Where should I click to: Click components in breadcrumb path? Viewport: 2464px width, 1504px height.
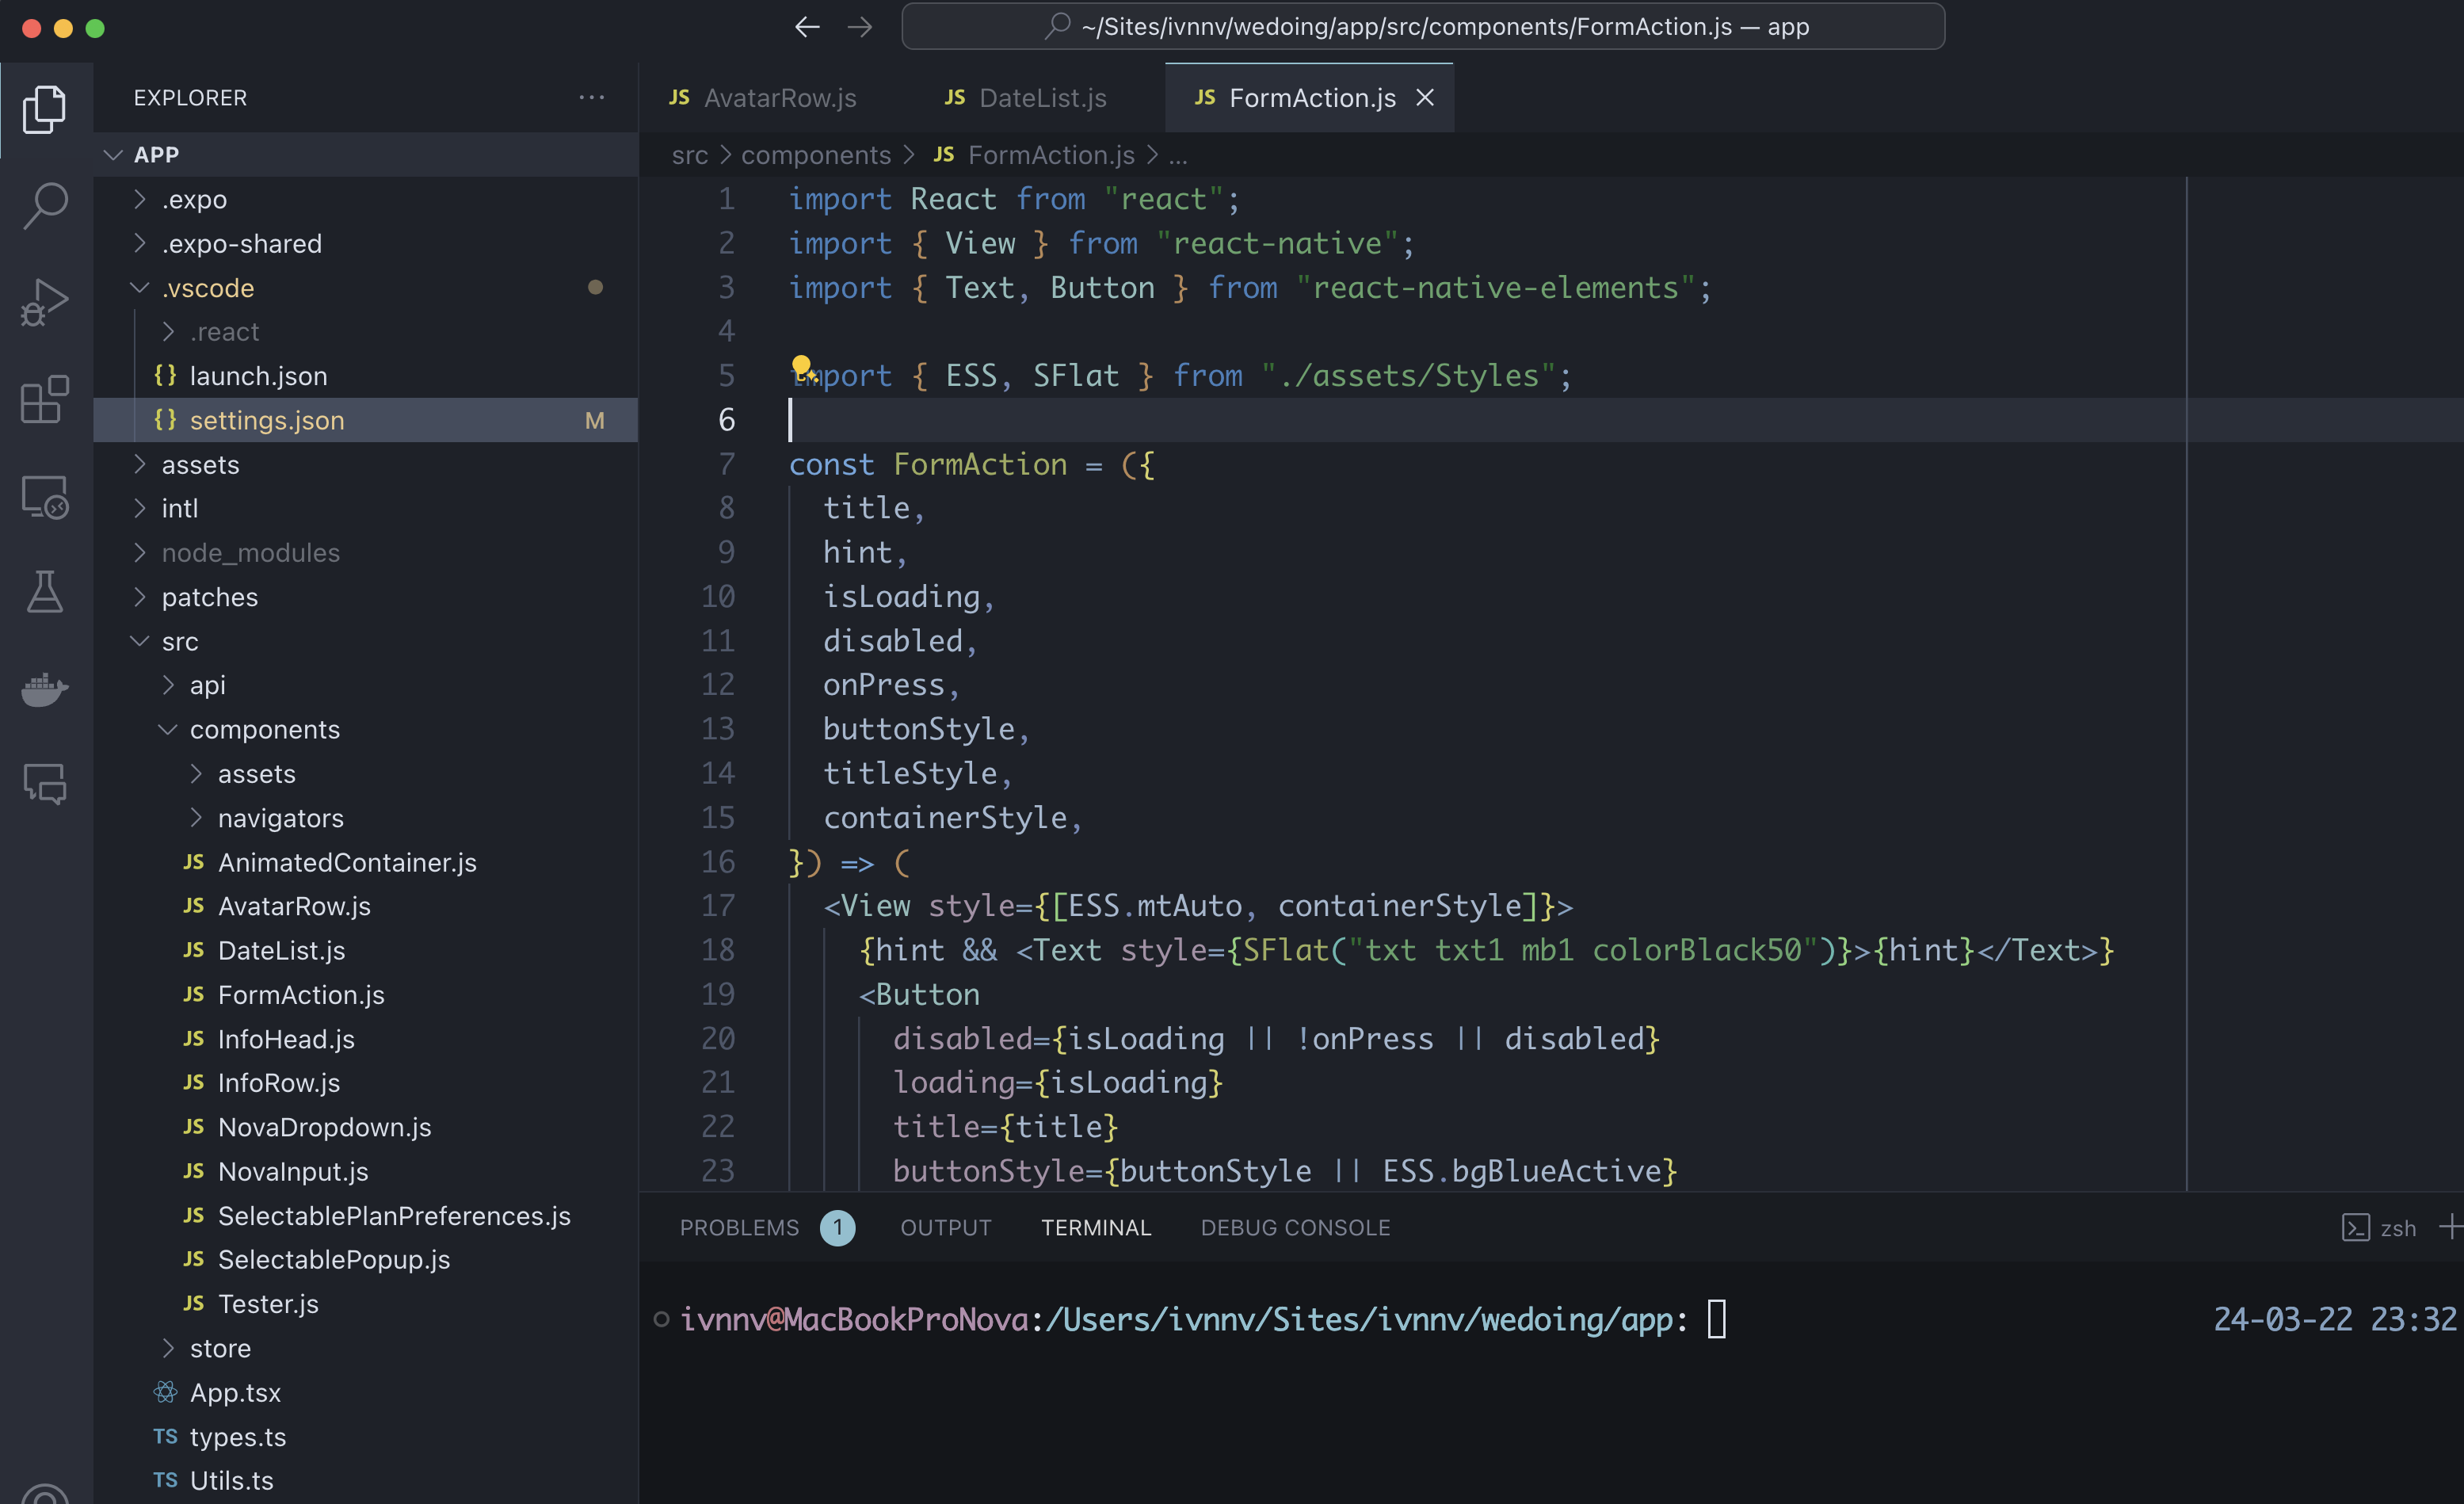[x=816, y=155]
